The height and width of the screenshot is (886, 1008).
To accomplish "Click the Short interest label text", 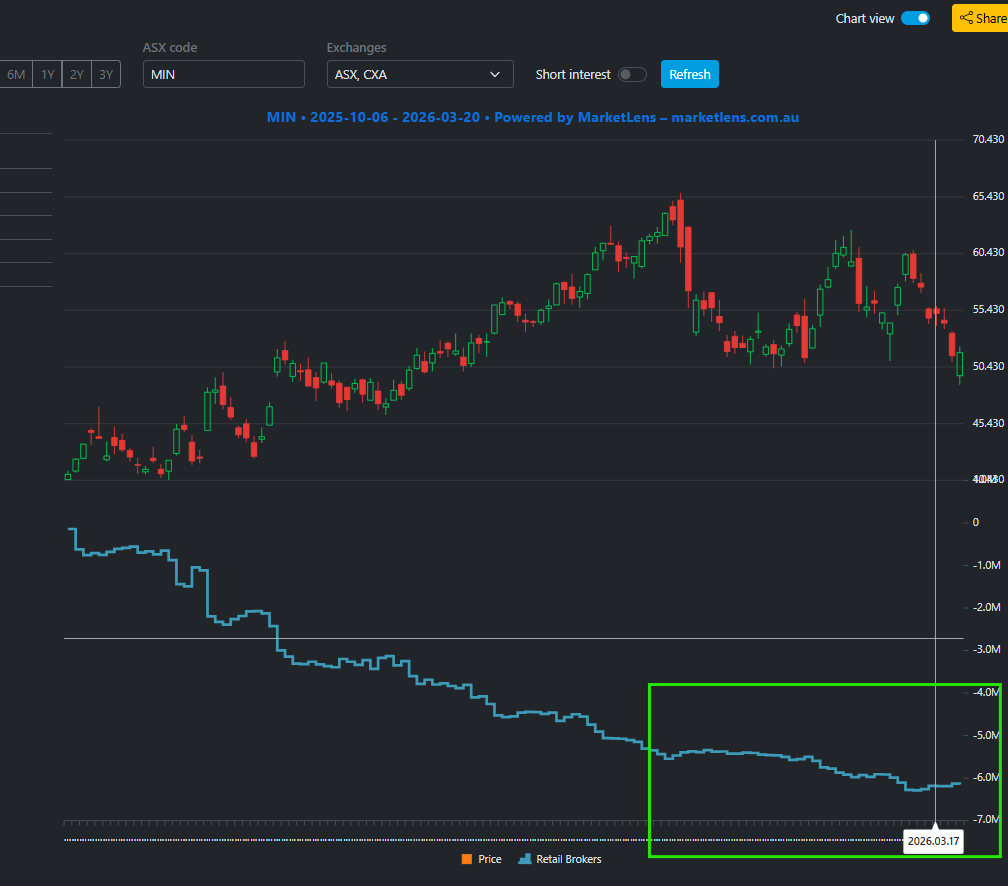I will tap(573, 75).
